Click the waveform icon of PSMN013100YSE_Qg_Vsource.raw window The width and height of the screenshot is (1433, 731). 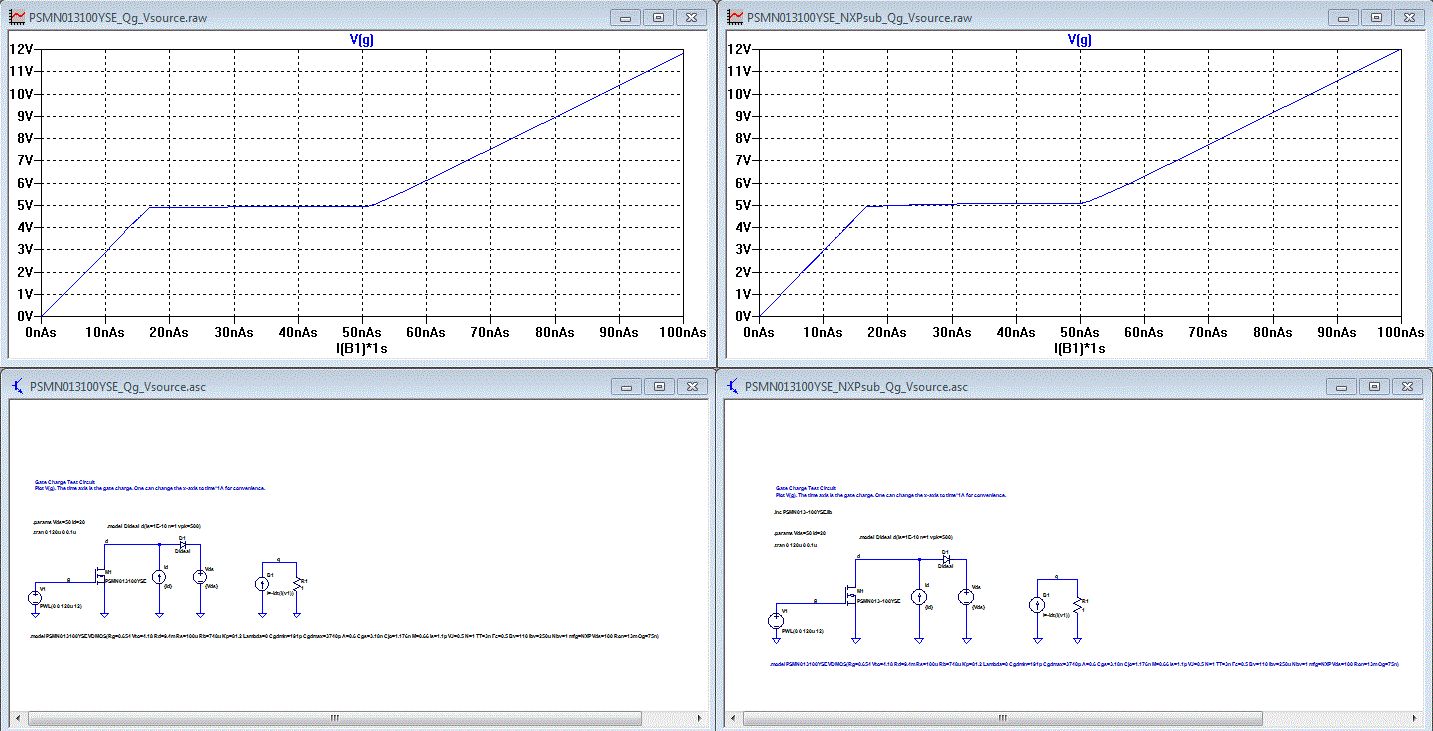17,17
